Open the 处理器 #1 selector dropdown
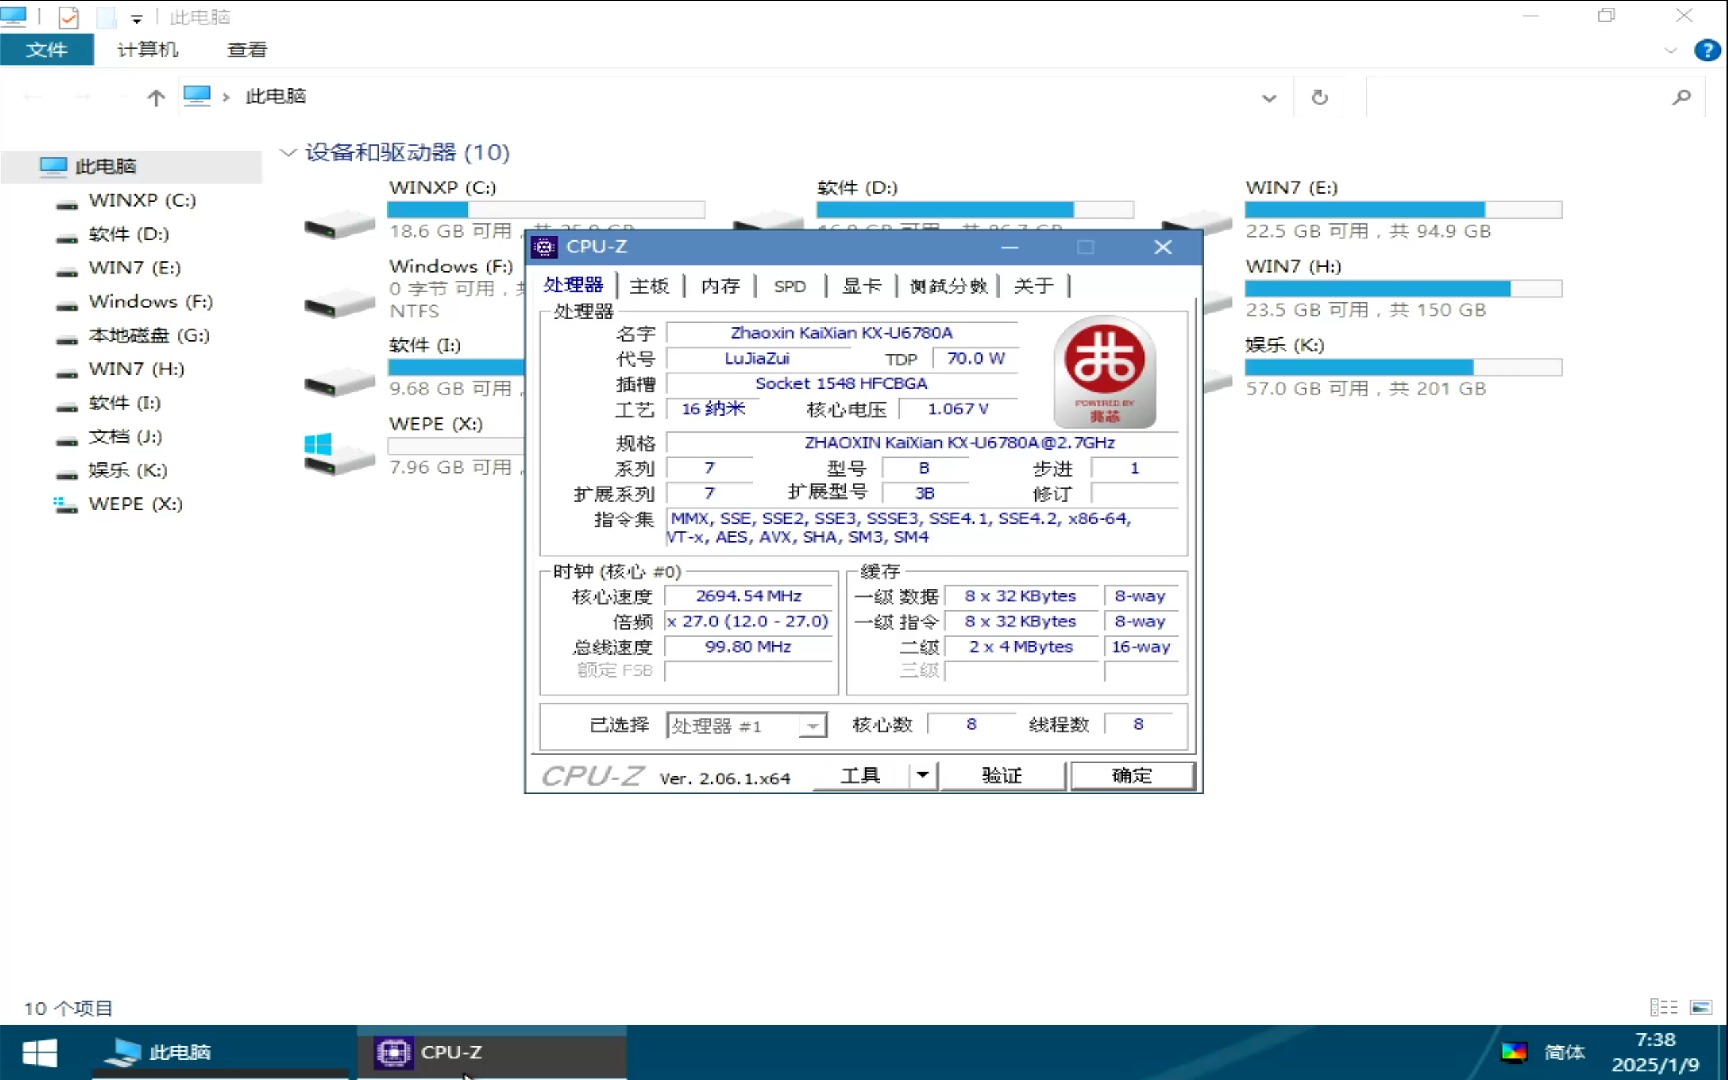Viewport: 1728px width, 1080px height. [x=814, y=724]
